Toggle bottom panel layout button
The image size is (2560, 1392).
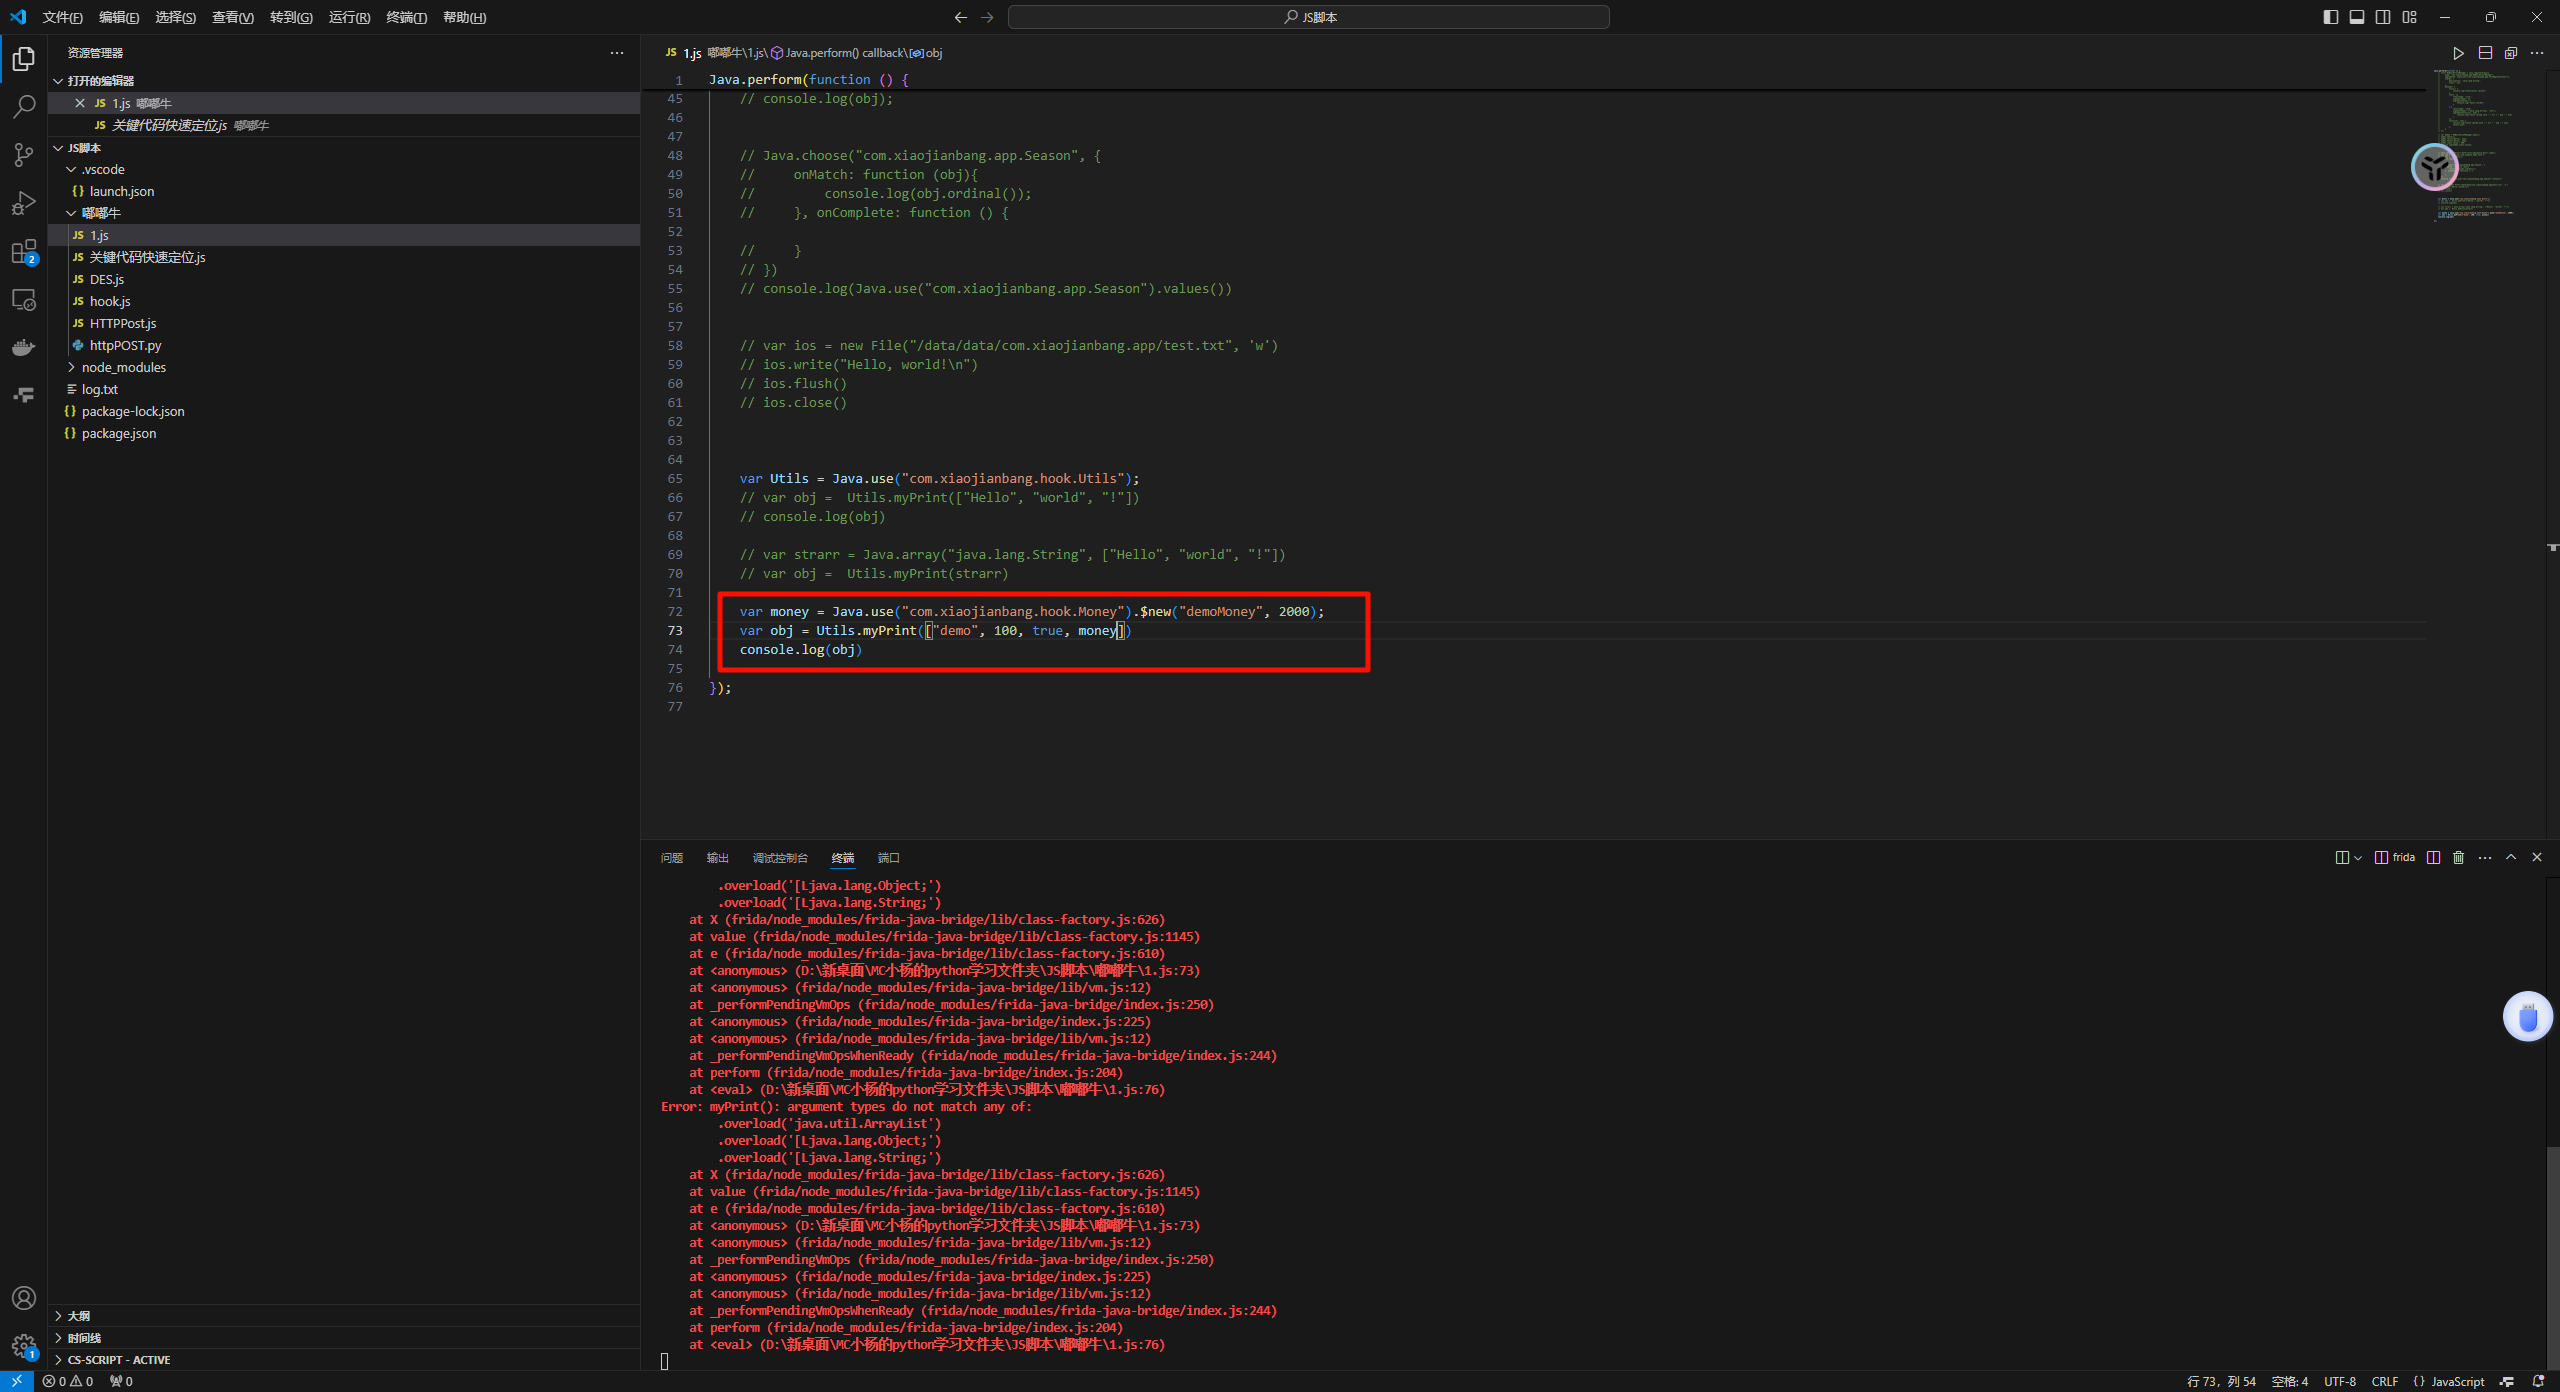2357,17
